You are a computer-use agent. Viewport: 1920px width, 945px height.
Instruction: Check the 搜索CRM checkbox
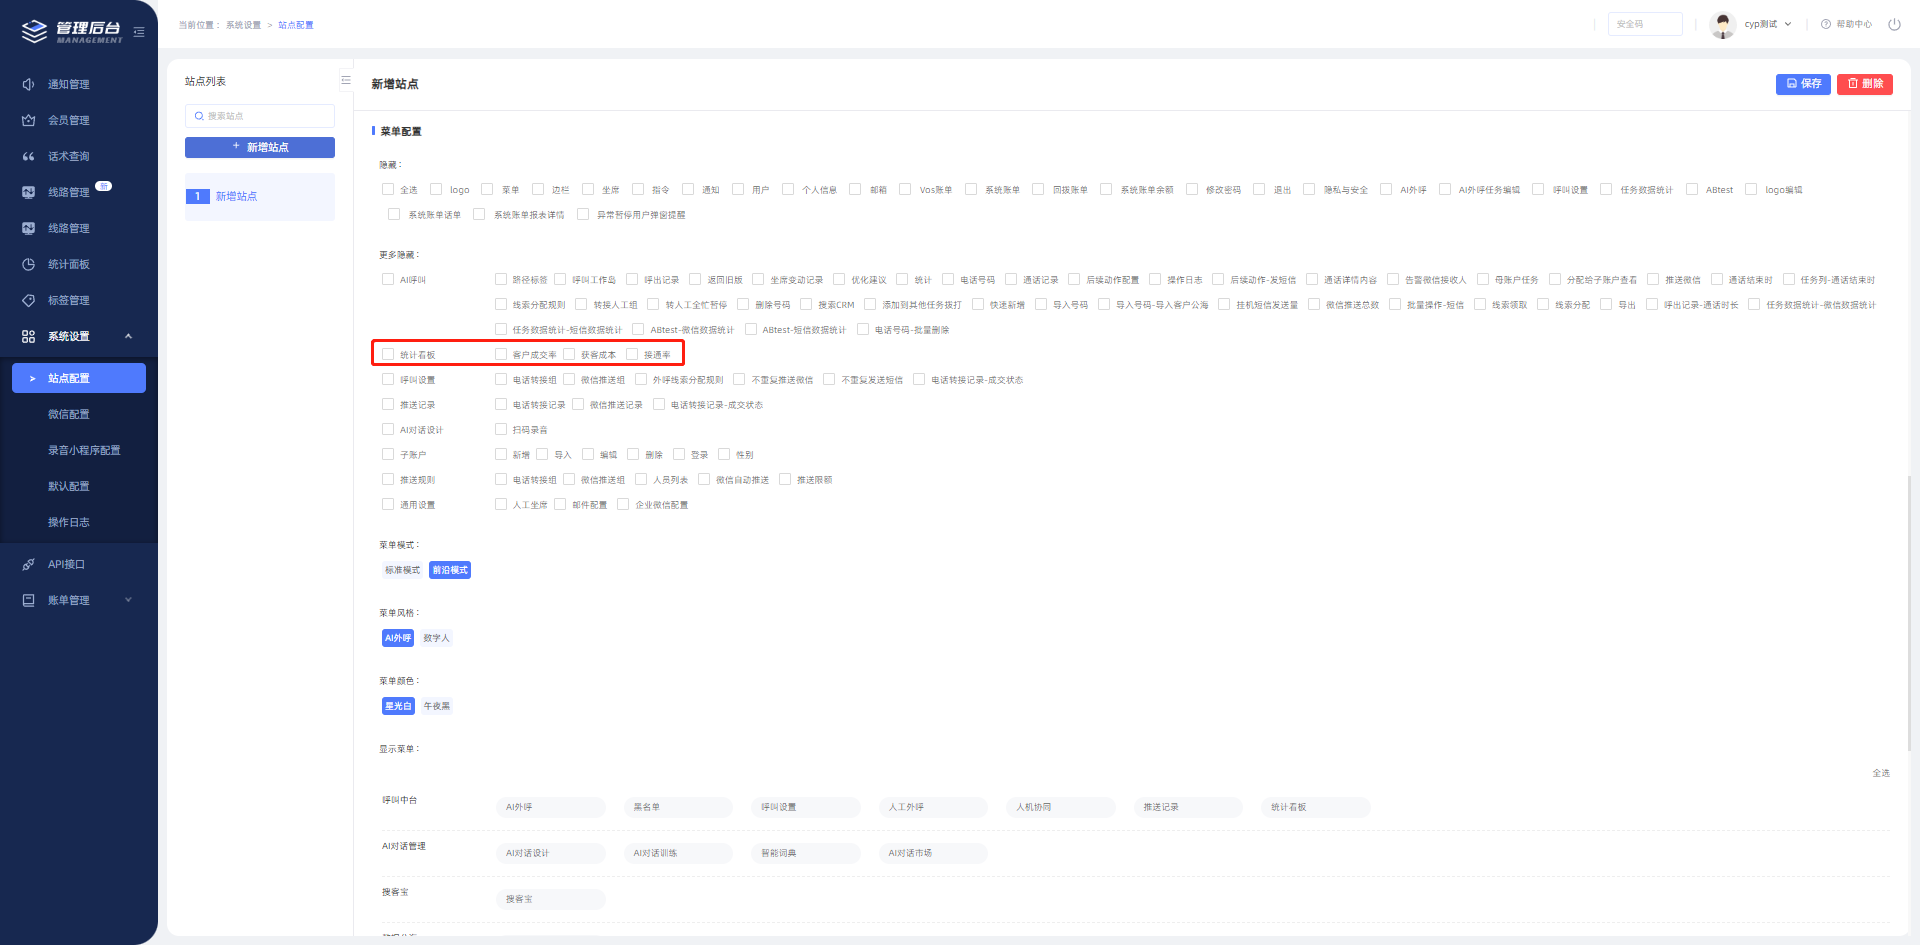coord(806,304)
